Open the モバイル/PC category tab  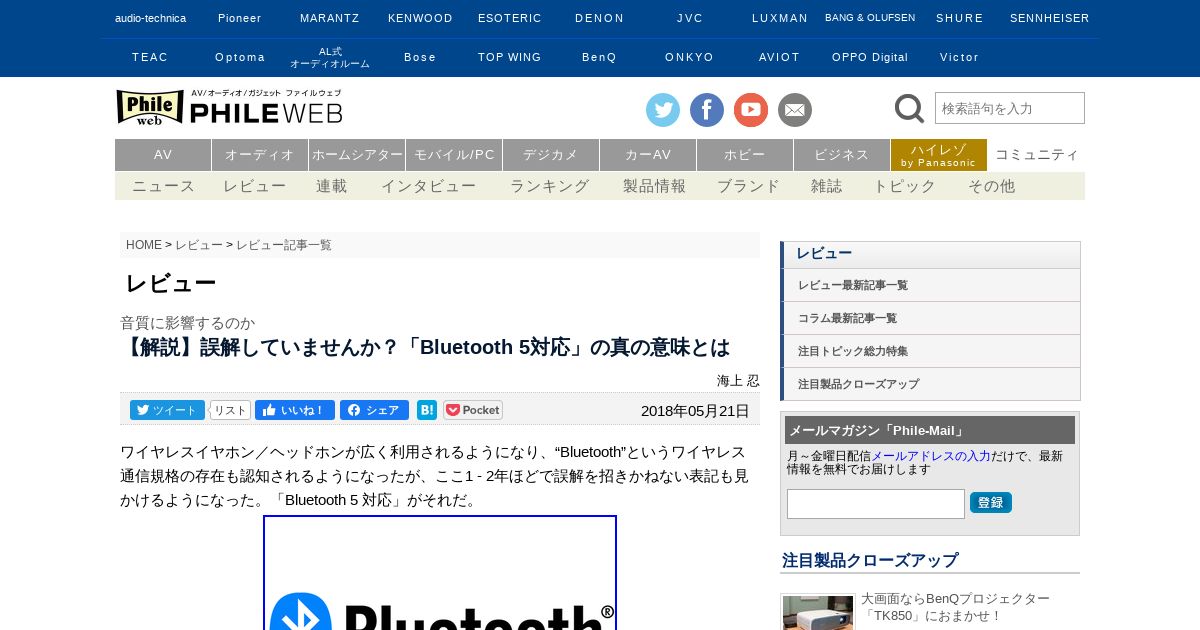(x=454, y=155)
